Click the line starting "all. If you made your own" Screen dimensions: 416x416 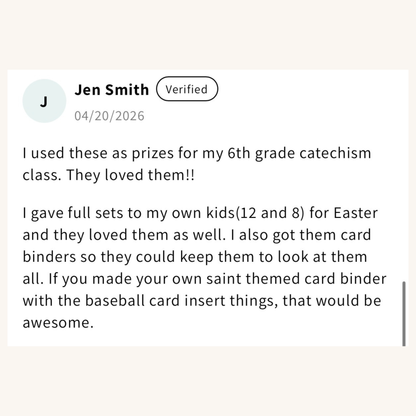[205, 279]
